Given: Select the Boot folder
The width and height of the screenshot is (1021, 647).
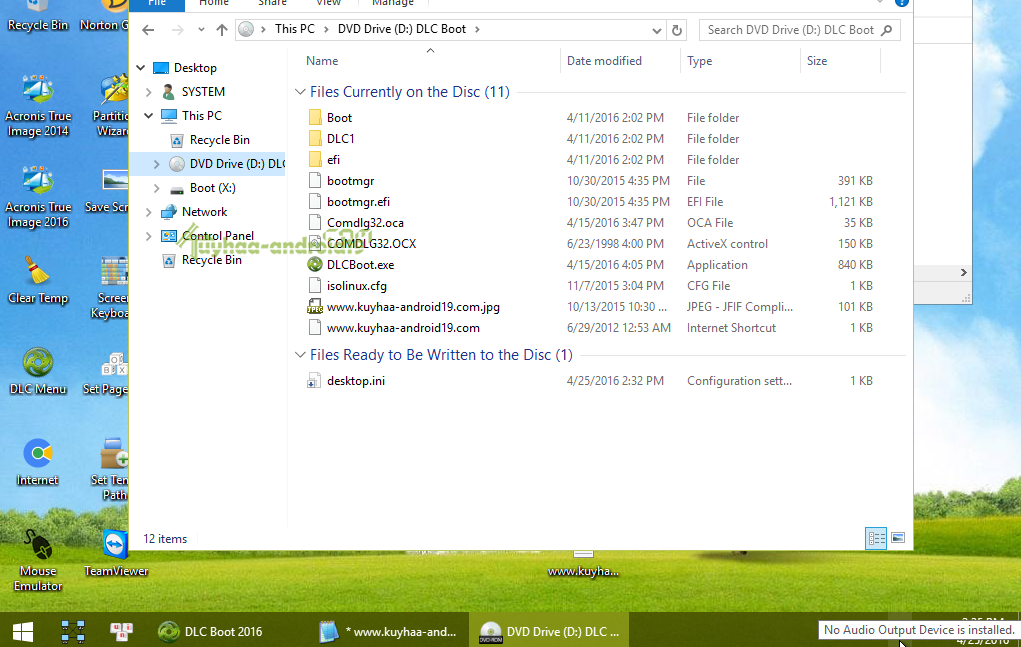Looking at the screenshot, I should (339, 118).
